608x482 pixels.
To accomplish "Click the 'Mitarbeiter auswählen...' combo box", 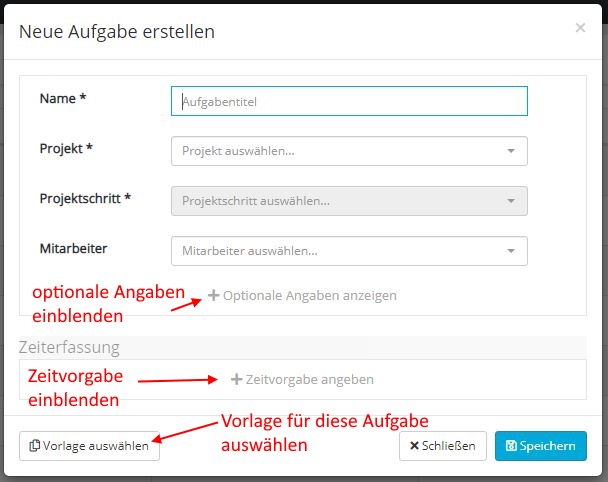I will point(340,251).
